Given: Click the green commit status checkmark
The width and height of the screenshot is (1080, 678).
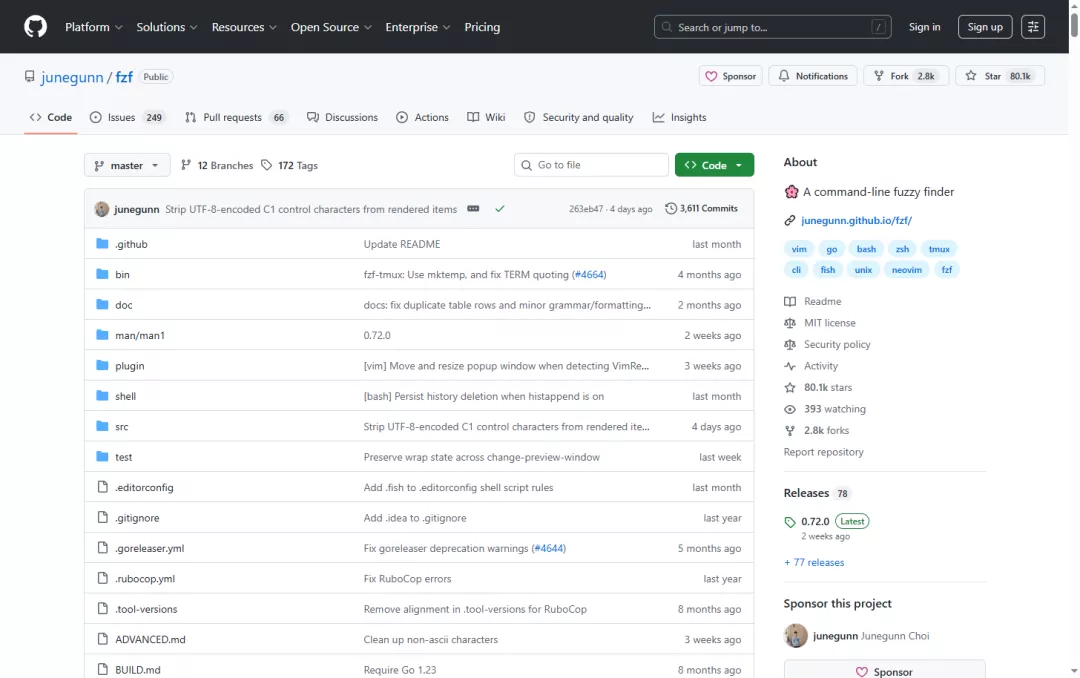Looking at the screenshot, I should (x=499, y=209).
